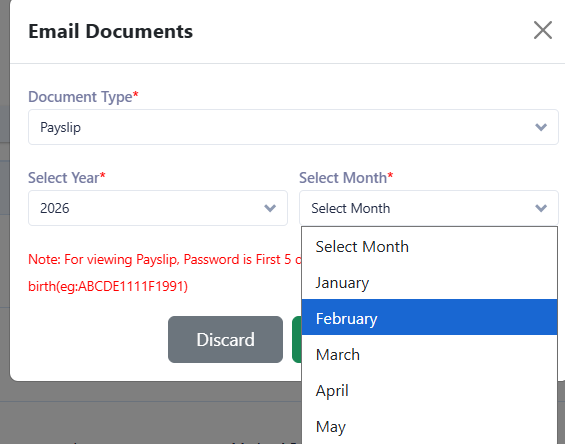Choose the placeholder 'Select Month' list option
This screenshot has width=565, height=444.
click(x=430, y=247)
